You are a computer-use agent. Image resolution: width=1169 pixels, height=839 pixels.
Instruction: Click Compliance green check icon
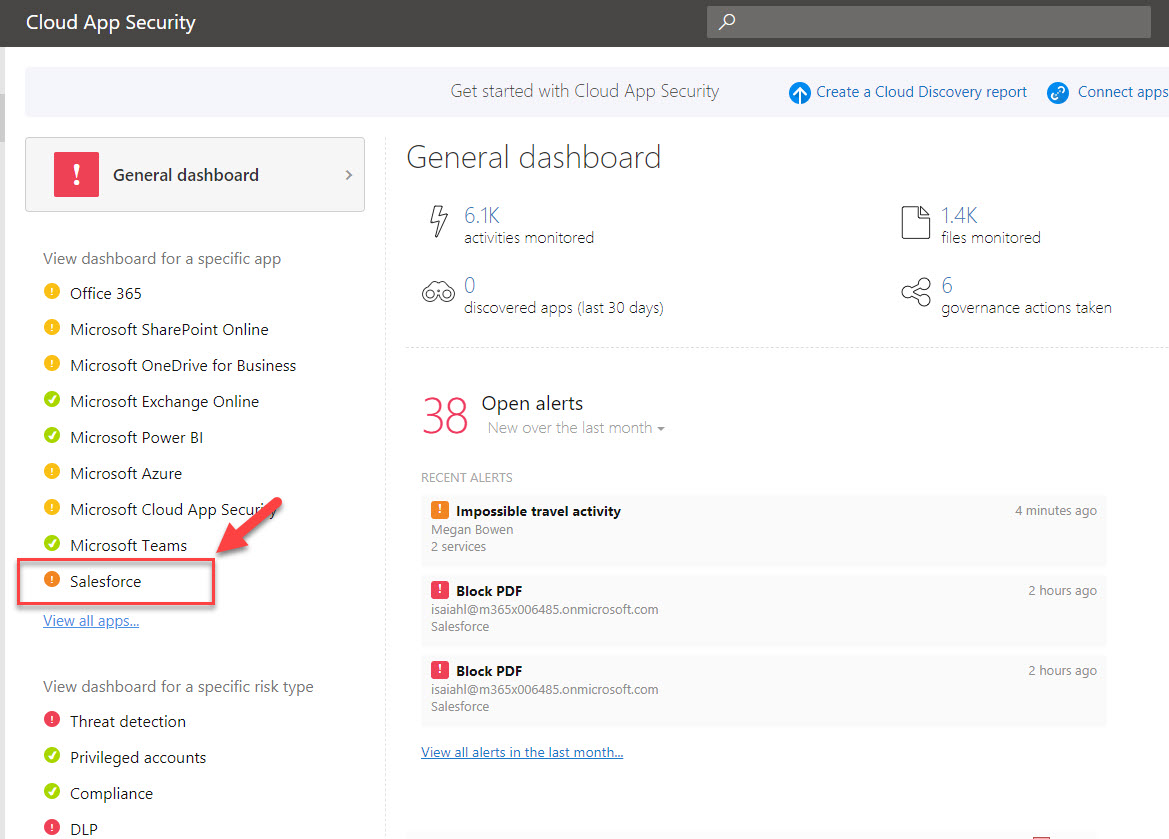[x=51, y=791]
